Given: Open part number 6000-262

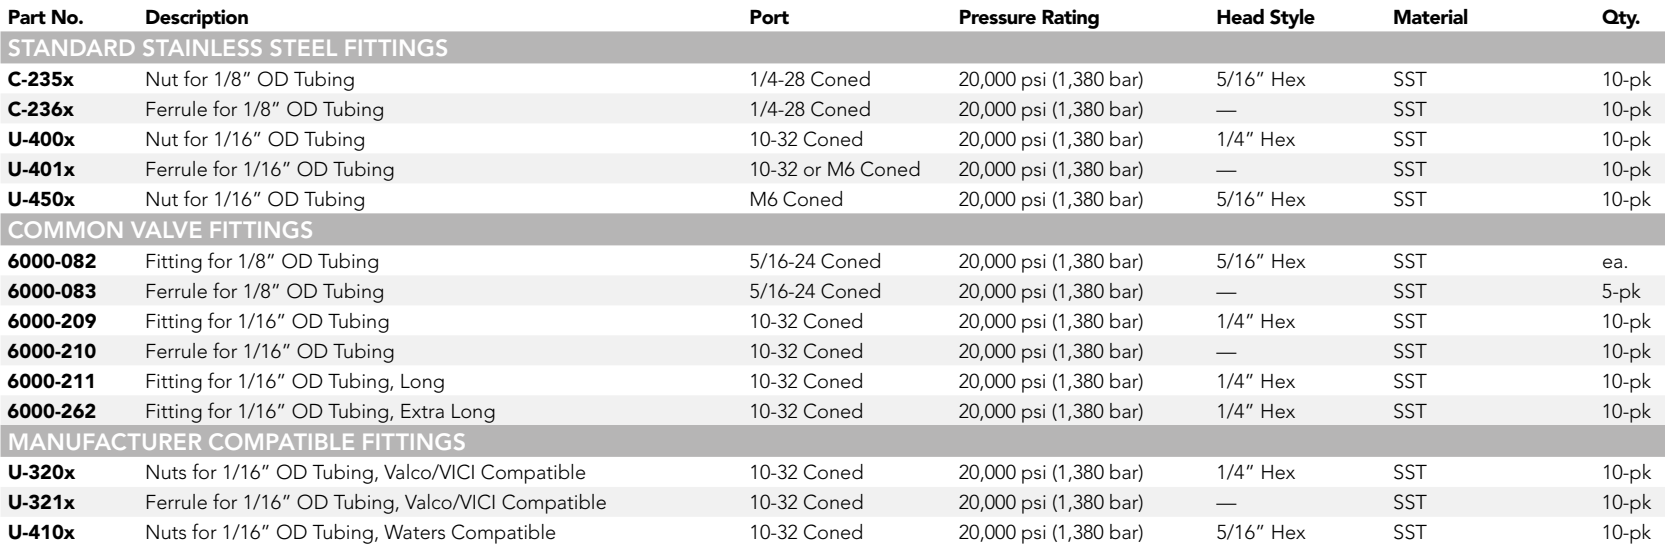Looking at the screenshot, I should click(52, 412).
